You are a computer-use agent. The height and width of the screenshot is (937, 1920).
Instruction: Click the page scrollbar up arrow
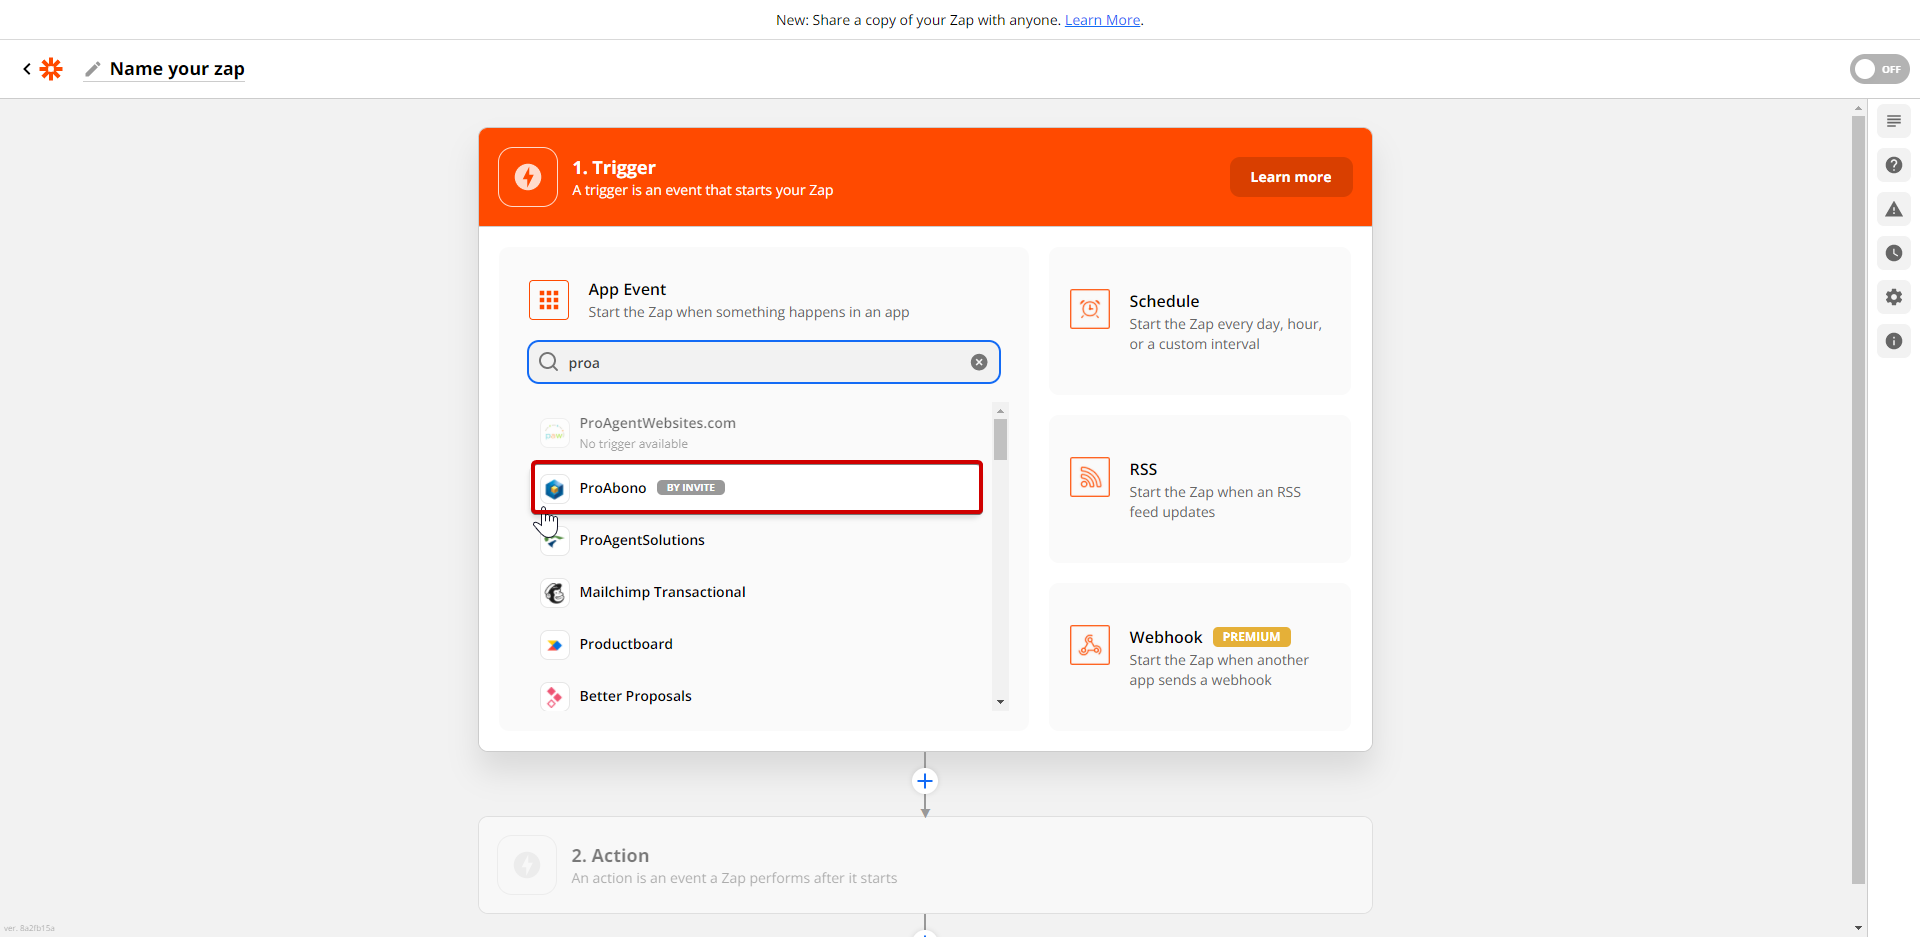(1858, 108)
